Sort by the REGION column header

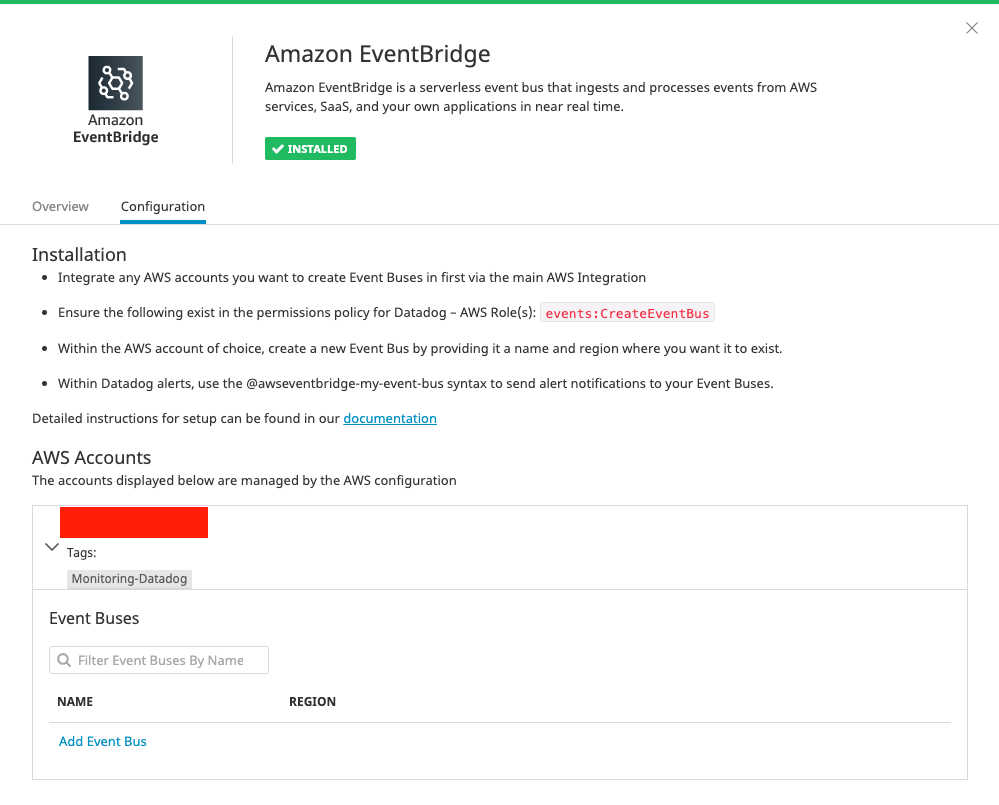[312, 701]
